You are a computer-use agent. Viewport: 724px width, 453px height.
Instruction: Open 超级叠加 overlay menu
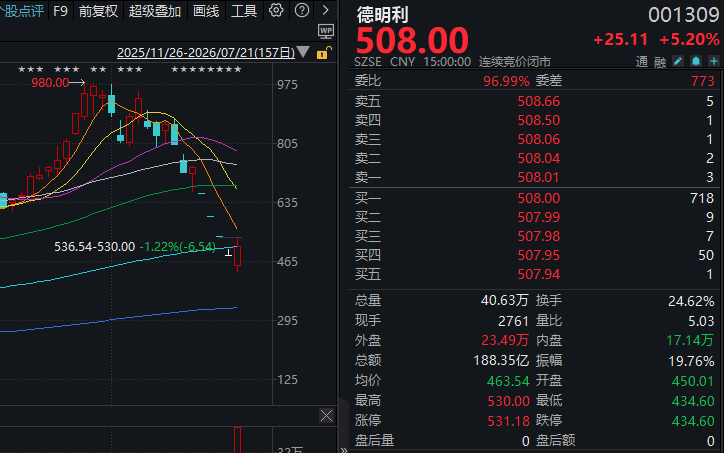(155, 11)
